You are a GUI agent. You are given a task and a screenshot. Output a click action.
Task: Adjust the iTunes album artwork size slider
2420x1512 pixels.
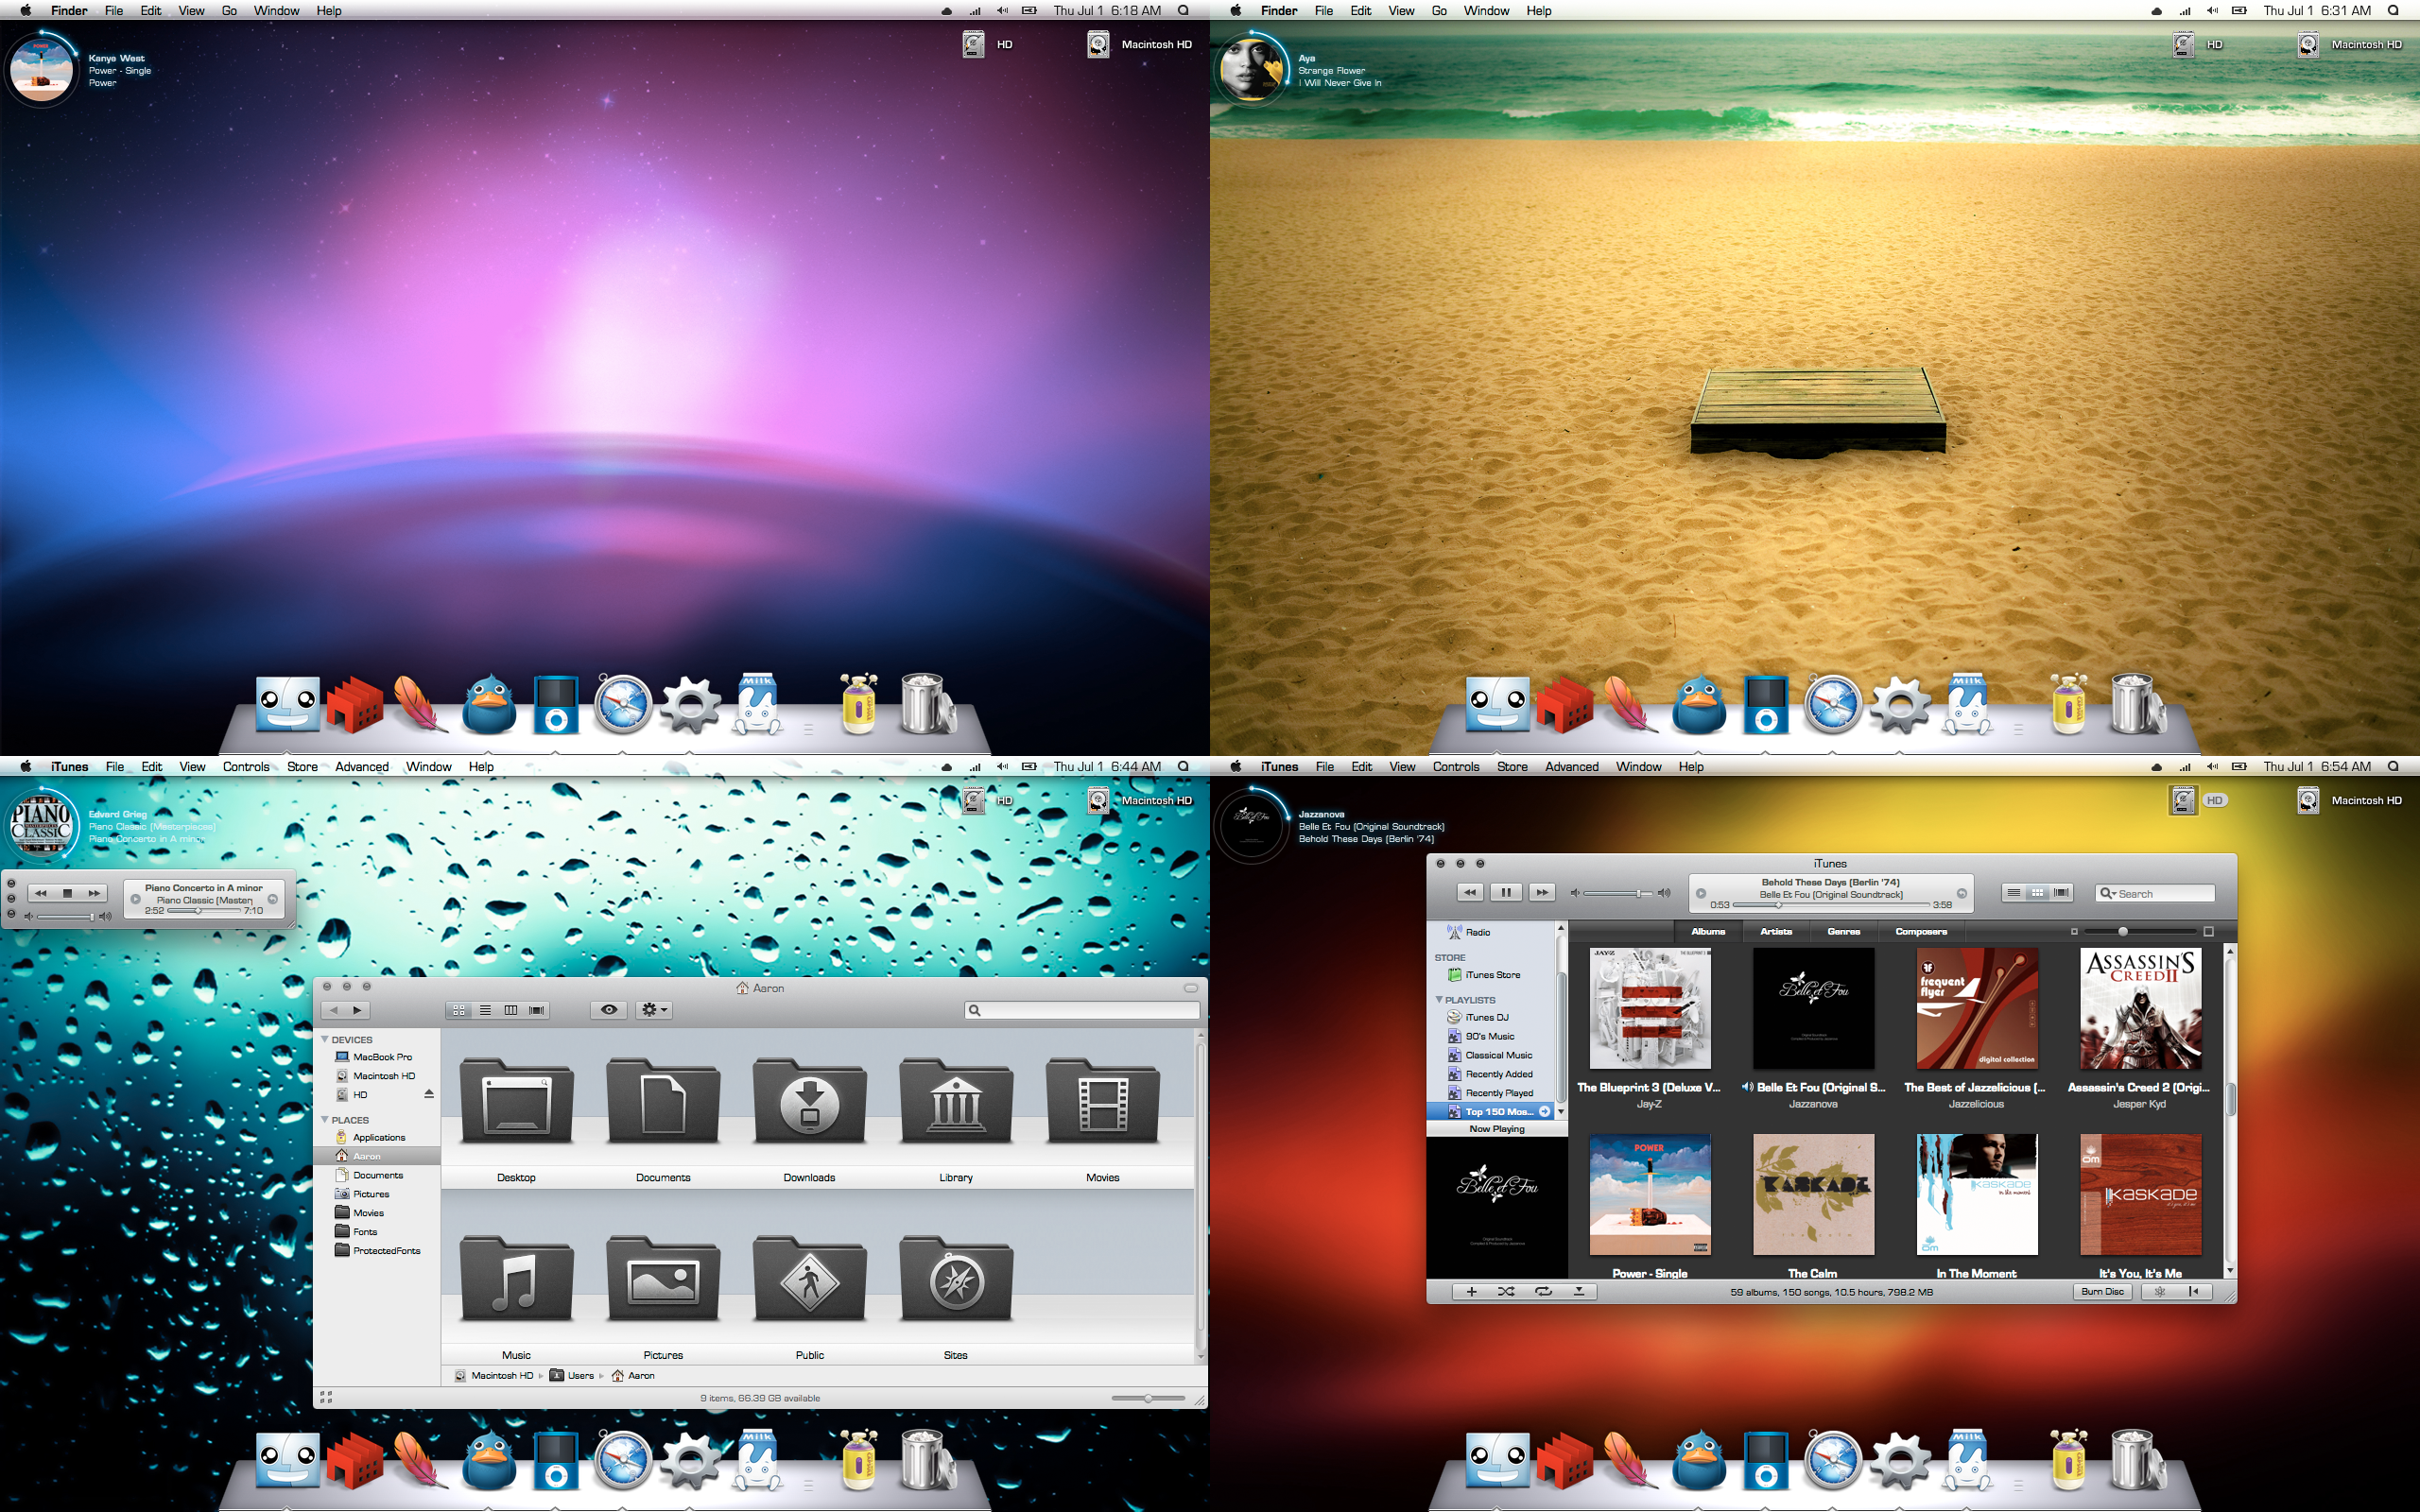2141,931
